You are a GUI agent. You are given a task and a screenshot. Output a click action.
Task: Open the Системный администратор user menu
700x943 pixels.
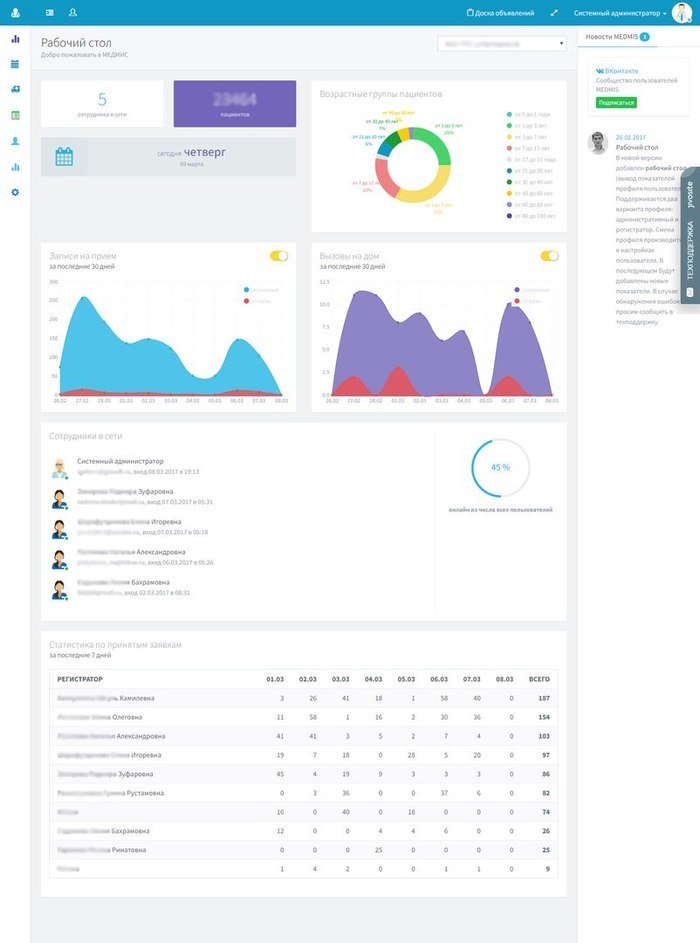[x=619, y=13]
